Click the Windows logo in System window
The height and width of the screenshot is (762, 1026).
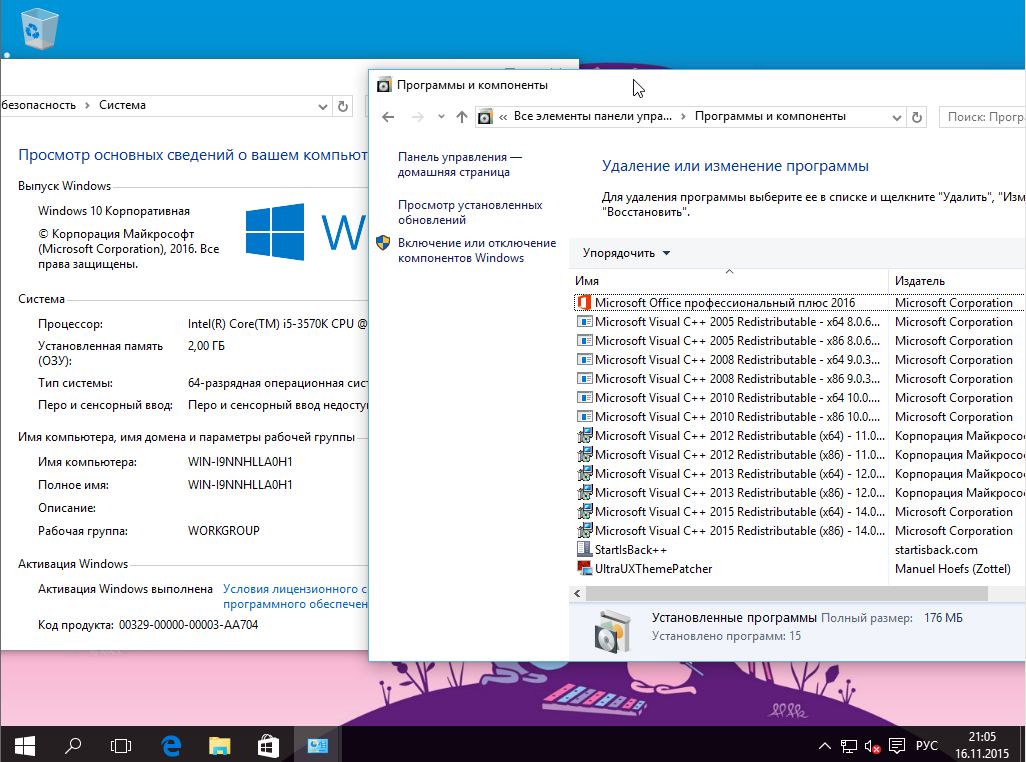point(275,232)
